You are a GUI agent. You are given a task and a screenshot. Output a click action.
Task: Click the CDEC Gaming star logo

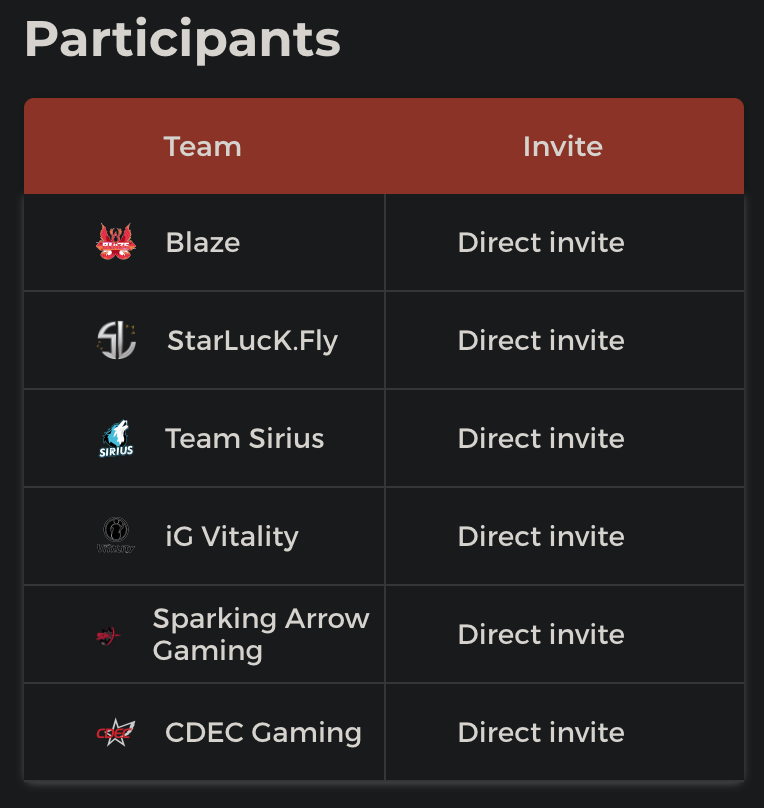pyautogui.click(x=115, y=732)
